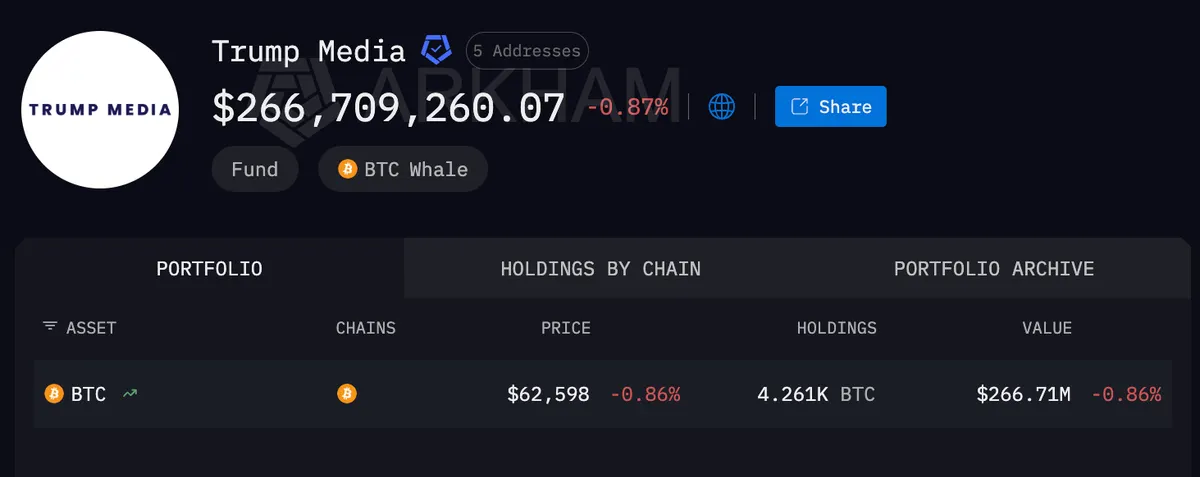The image size is (1200, 477).
Task: Click the share arrow icon
Action: [x=799, y=106]
